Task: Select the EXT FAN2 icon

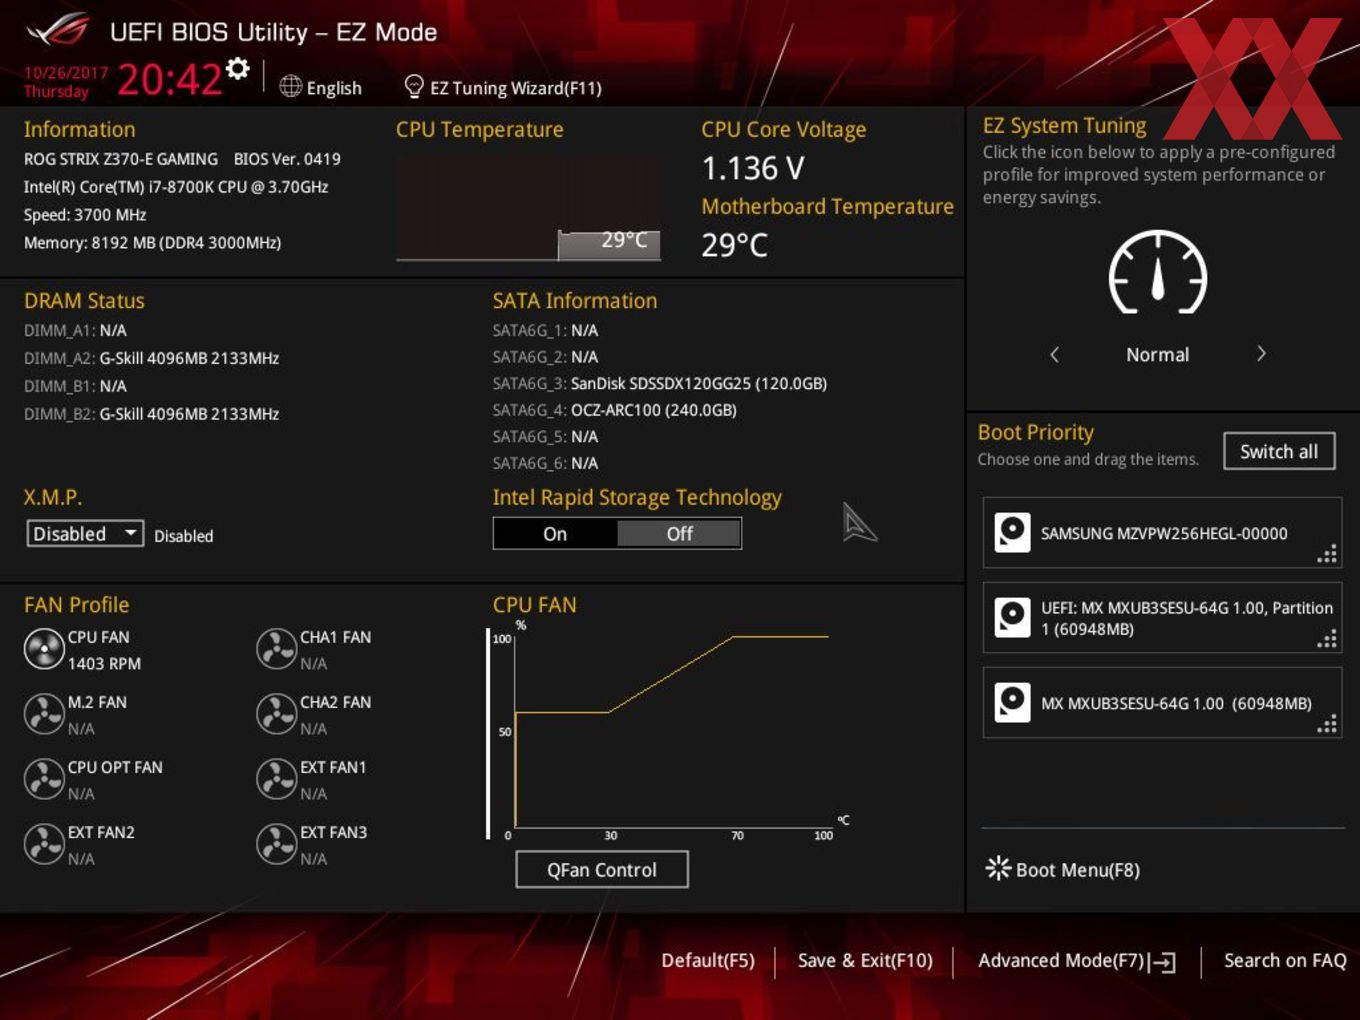Action: (x=44, y=844)
